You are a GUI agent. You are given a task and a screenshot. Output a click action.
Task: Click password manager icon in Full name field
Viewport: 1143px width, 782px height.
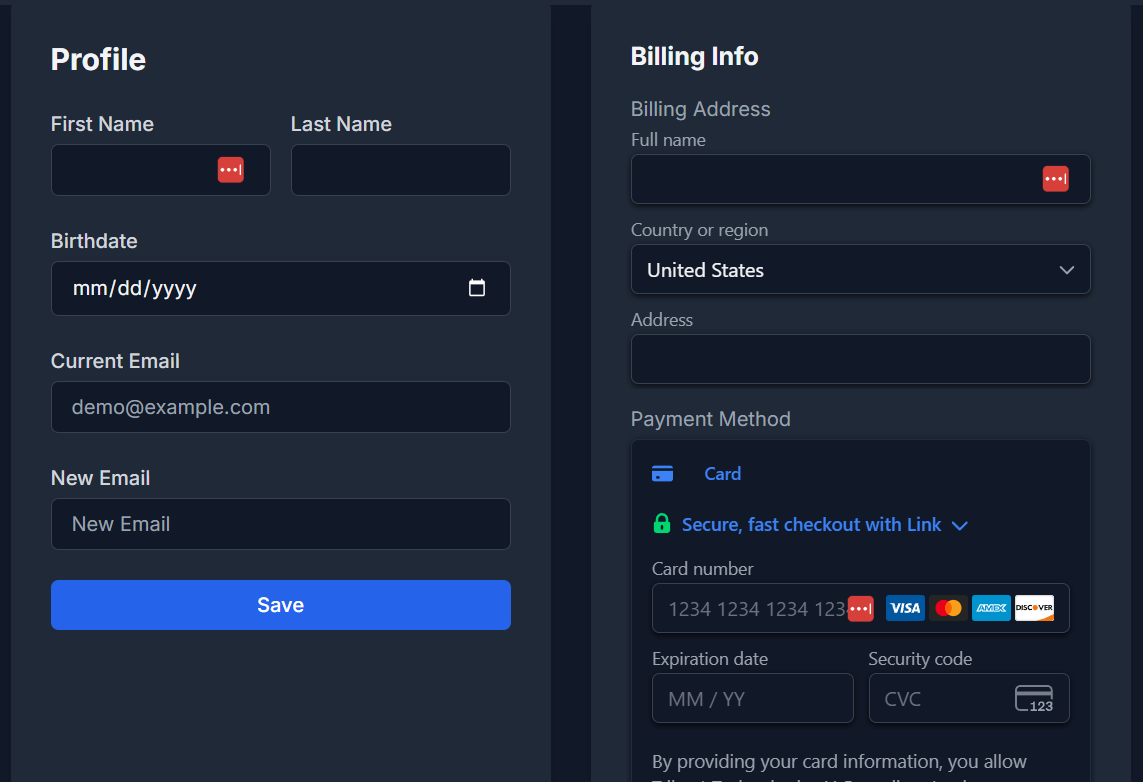pyautogui.click(x=1055, y=179)
